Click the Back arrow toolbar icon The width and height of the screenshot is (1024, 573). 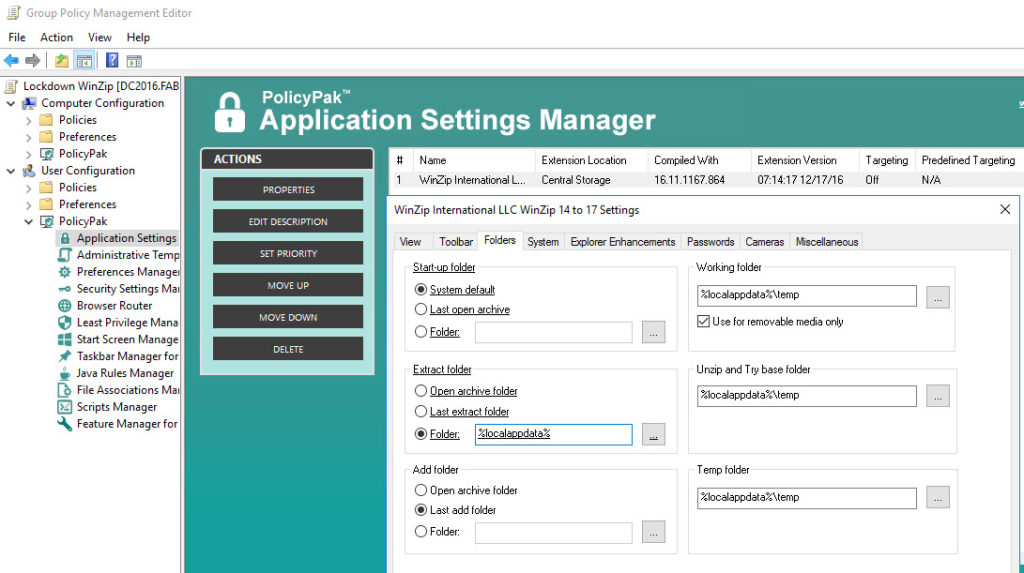[11, 61]
